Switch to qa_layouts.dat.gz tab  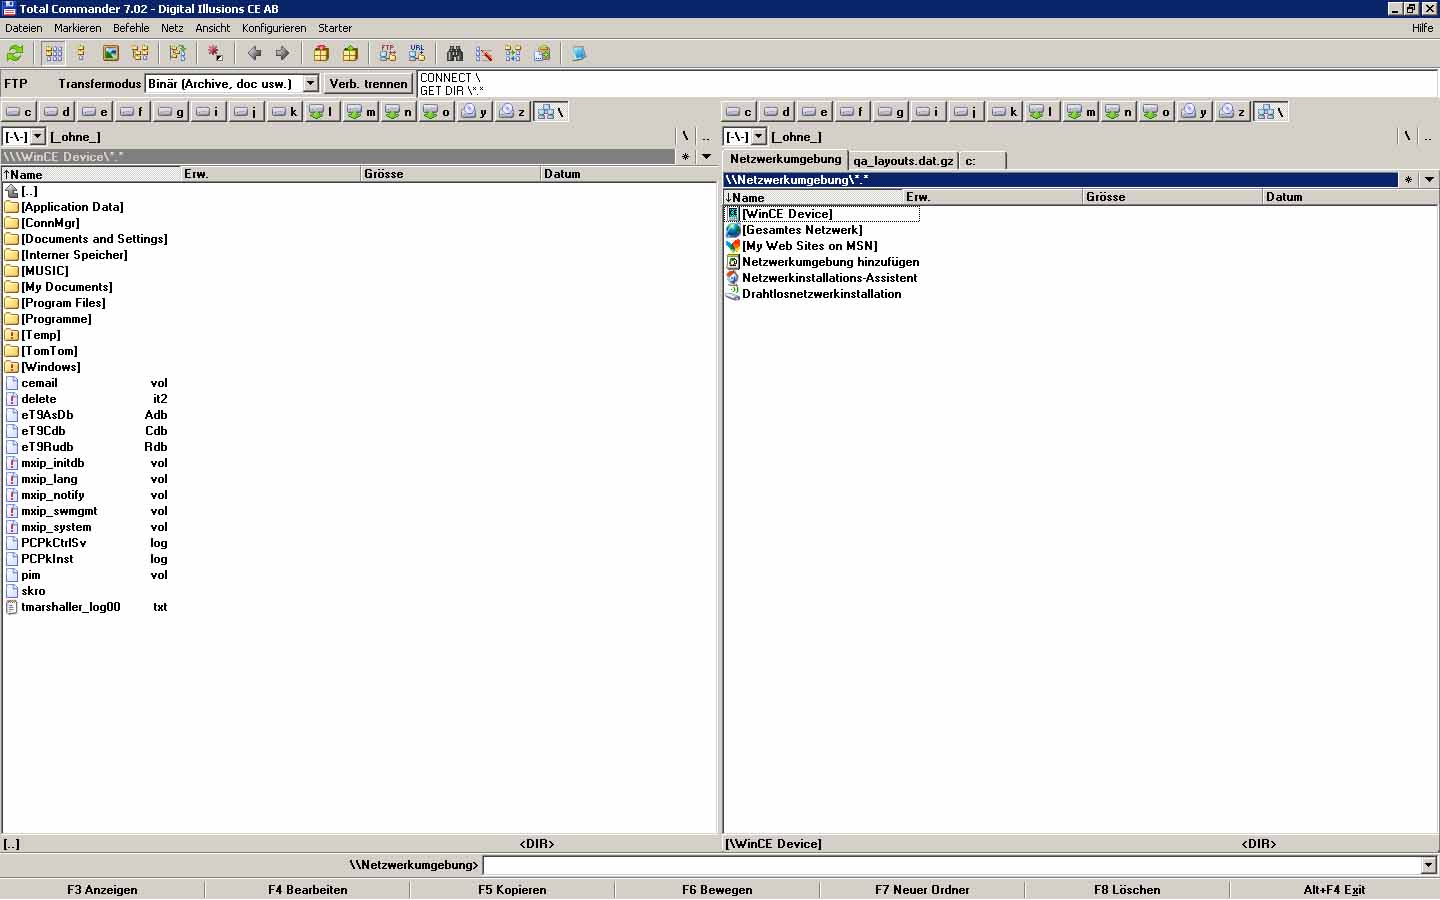click(x=903, y=160)
